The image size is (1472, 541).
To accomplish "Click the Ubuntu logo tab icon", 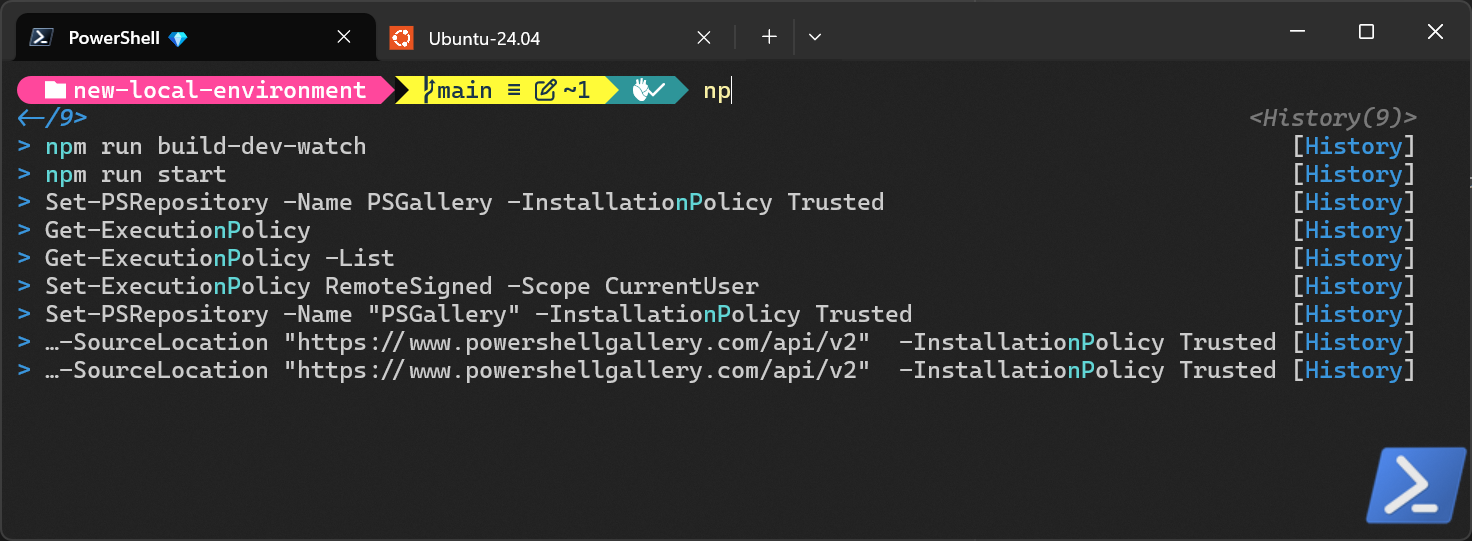I will click(401, 38).
